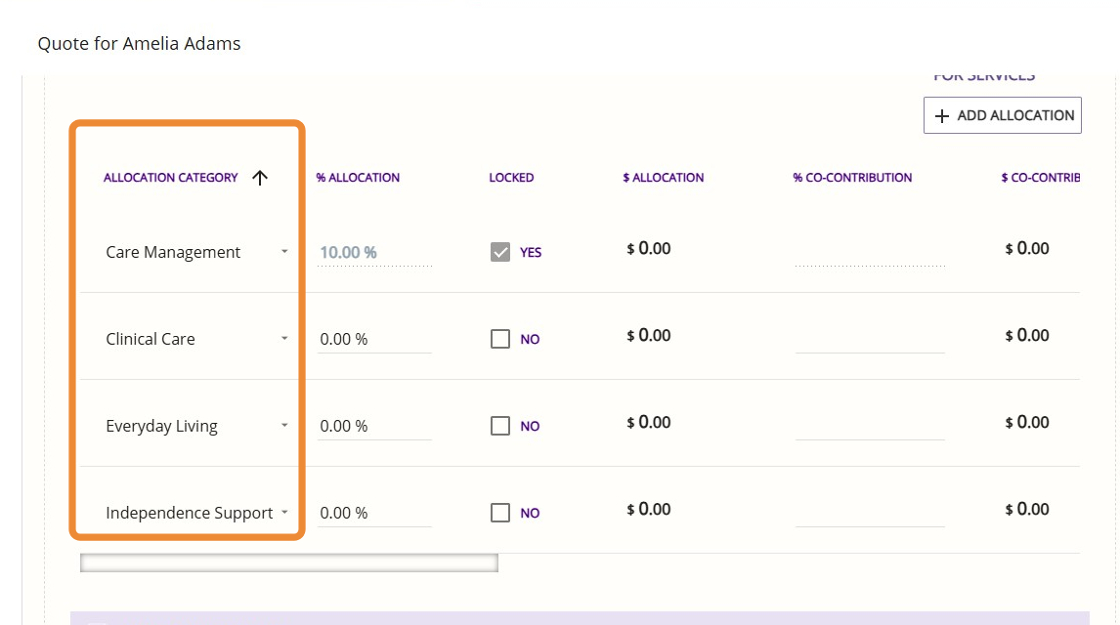Viewport: 1120px width, 625px height.
Task: Click the $ Allocation column header
Action: click(663, 178)
